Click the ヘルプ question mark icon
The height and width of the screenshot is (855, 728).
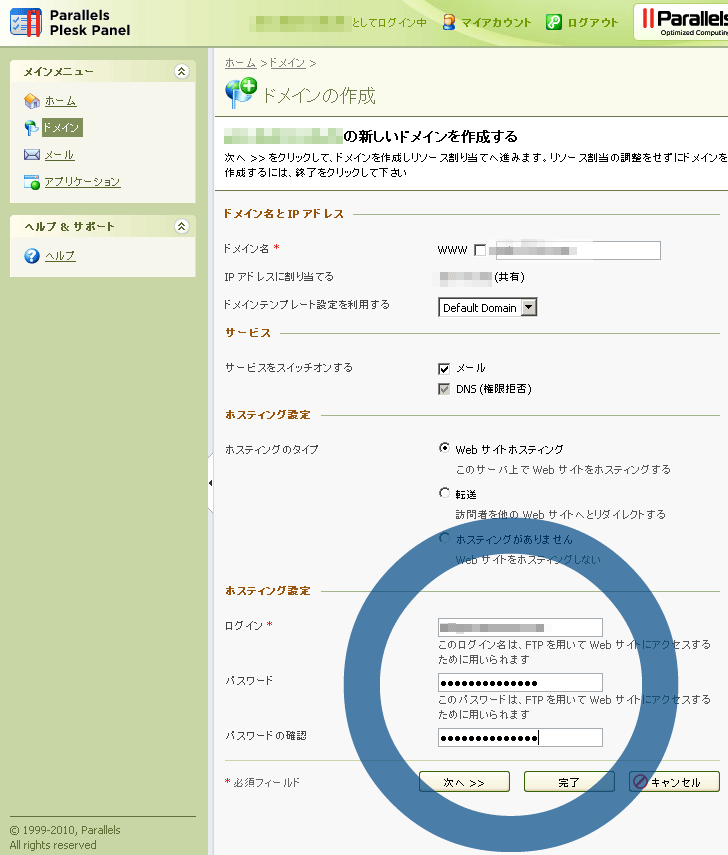click(x=32, y=256)
